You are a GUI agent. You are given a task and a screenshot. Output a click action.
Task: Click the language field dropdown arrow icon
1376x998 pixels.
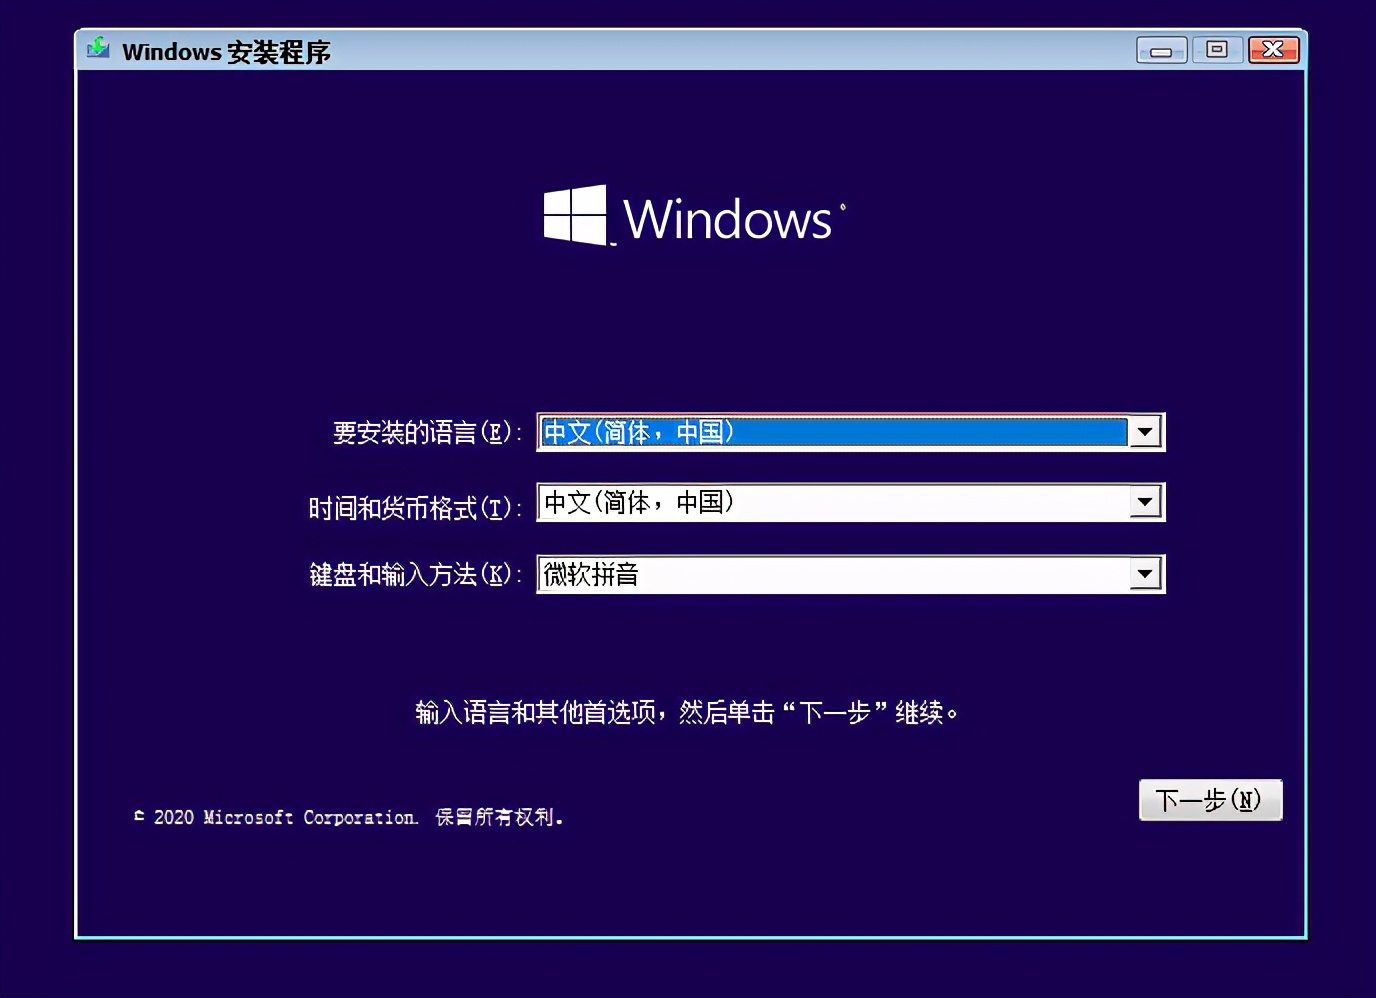tap(1144, 431)
